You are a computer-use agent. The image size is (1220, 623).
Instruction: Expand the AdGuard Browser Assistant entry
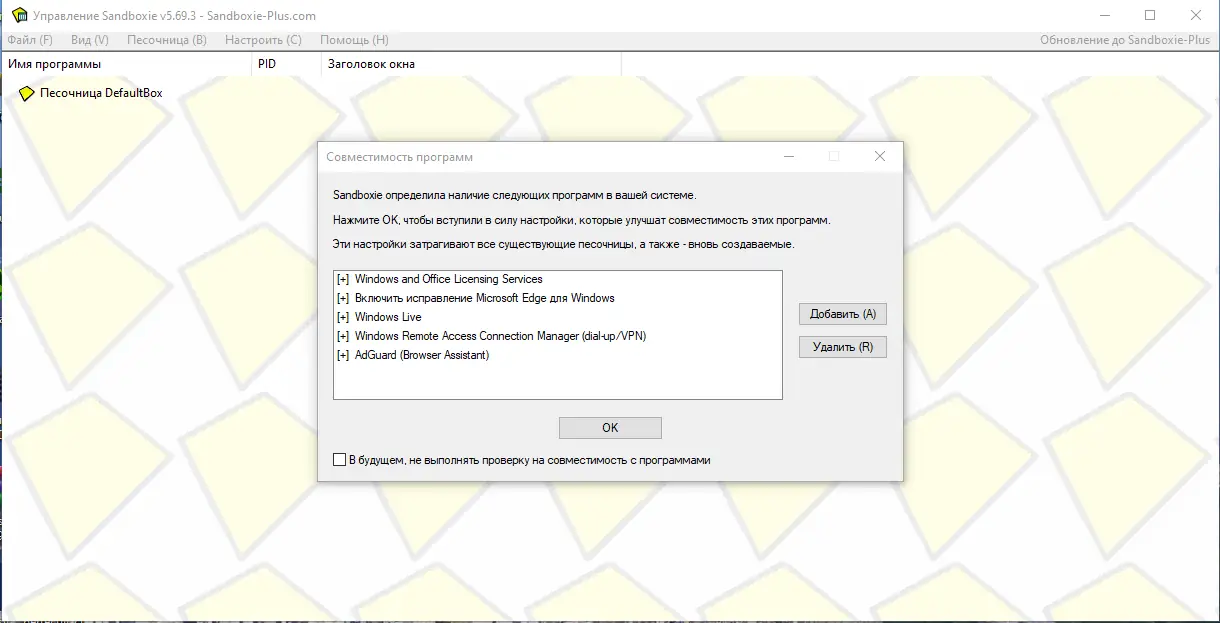[343, 356]
